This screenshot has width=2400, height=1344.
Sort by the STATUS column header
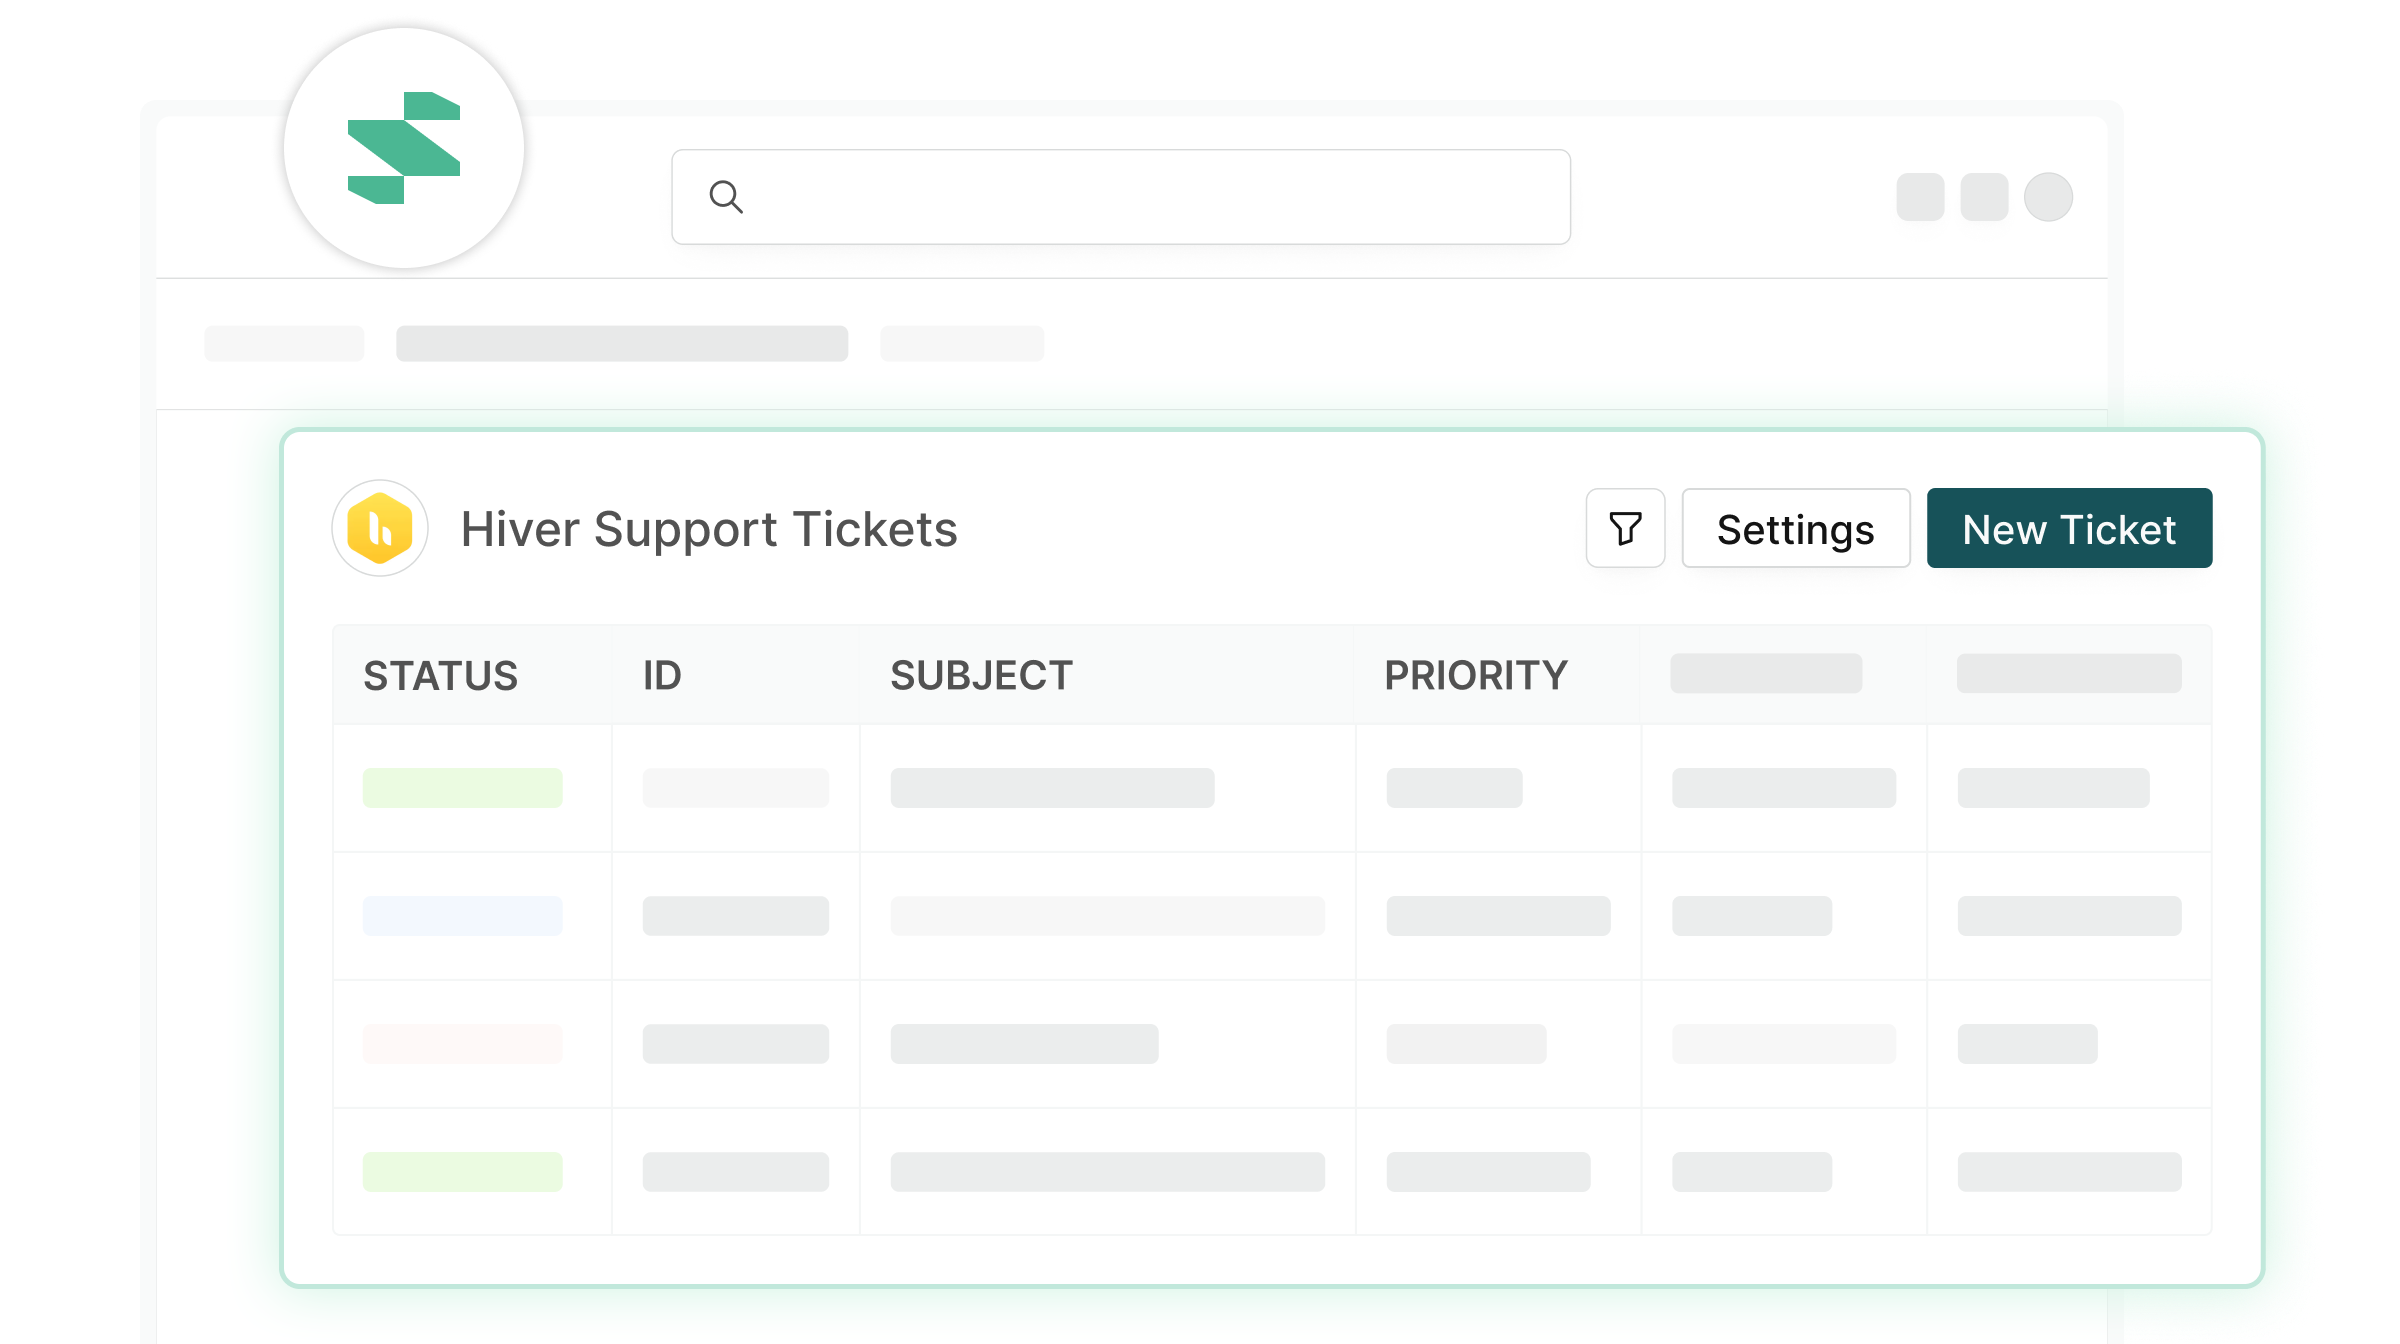441,676
